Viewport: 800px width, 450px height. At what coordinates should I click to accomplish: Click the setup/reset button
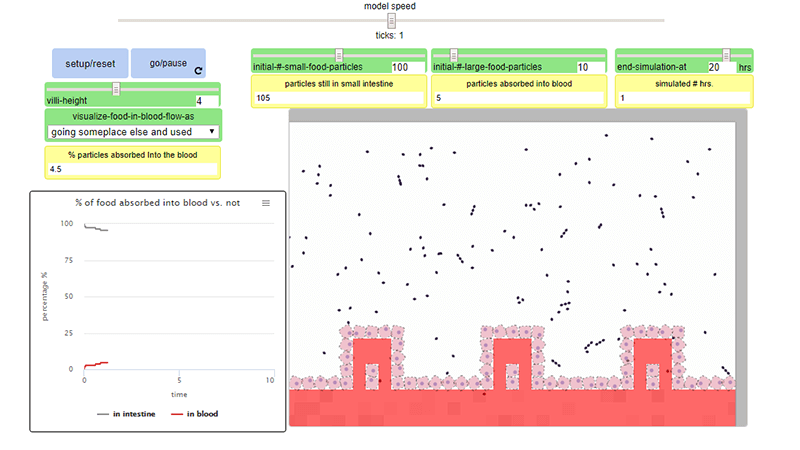coord(90,63)
